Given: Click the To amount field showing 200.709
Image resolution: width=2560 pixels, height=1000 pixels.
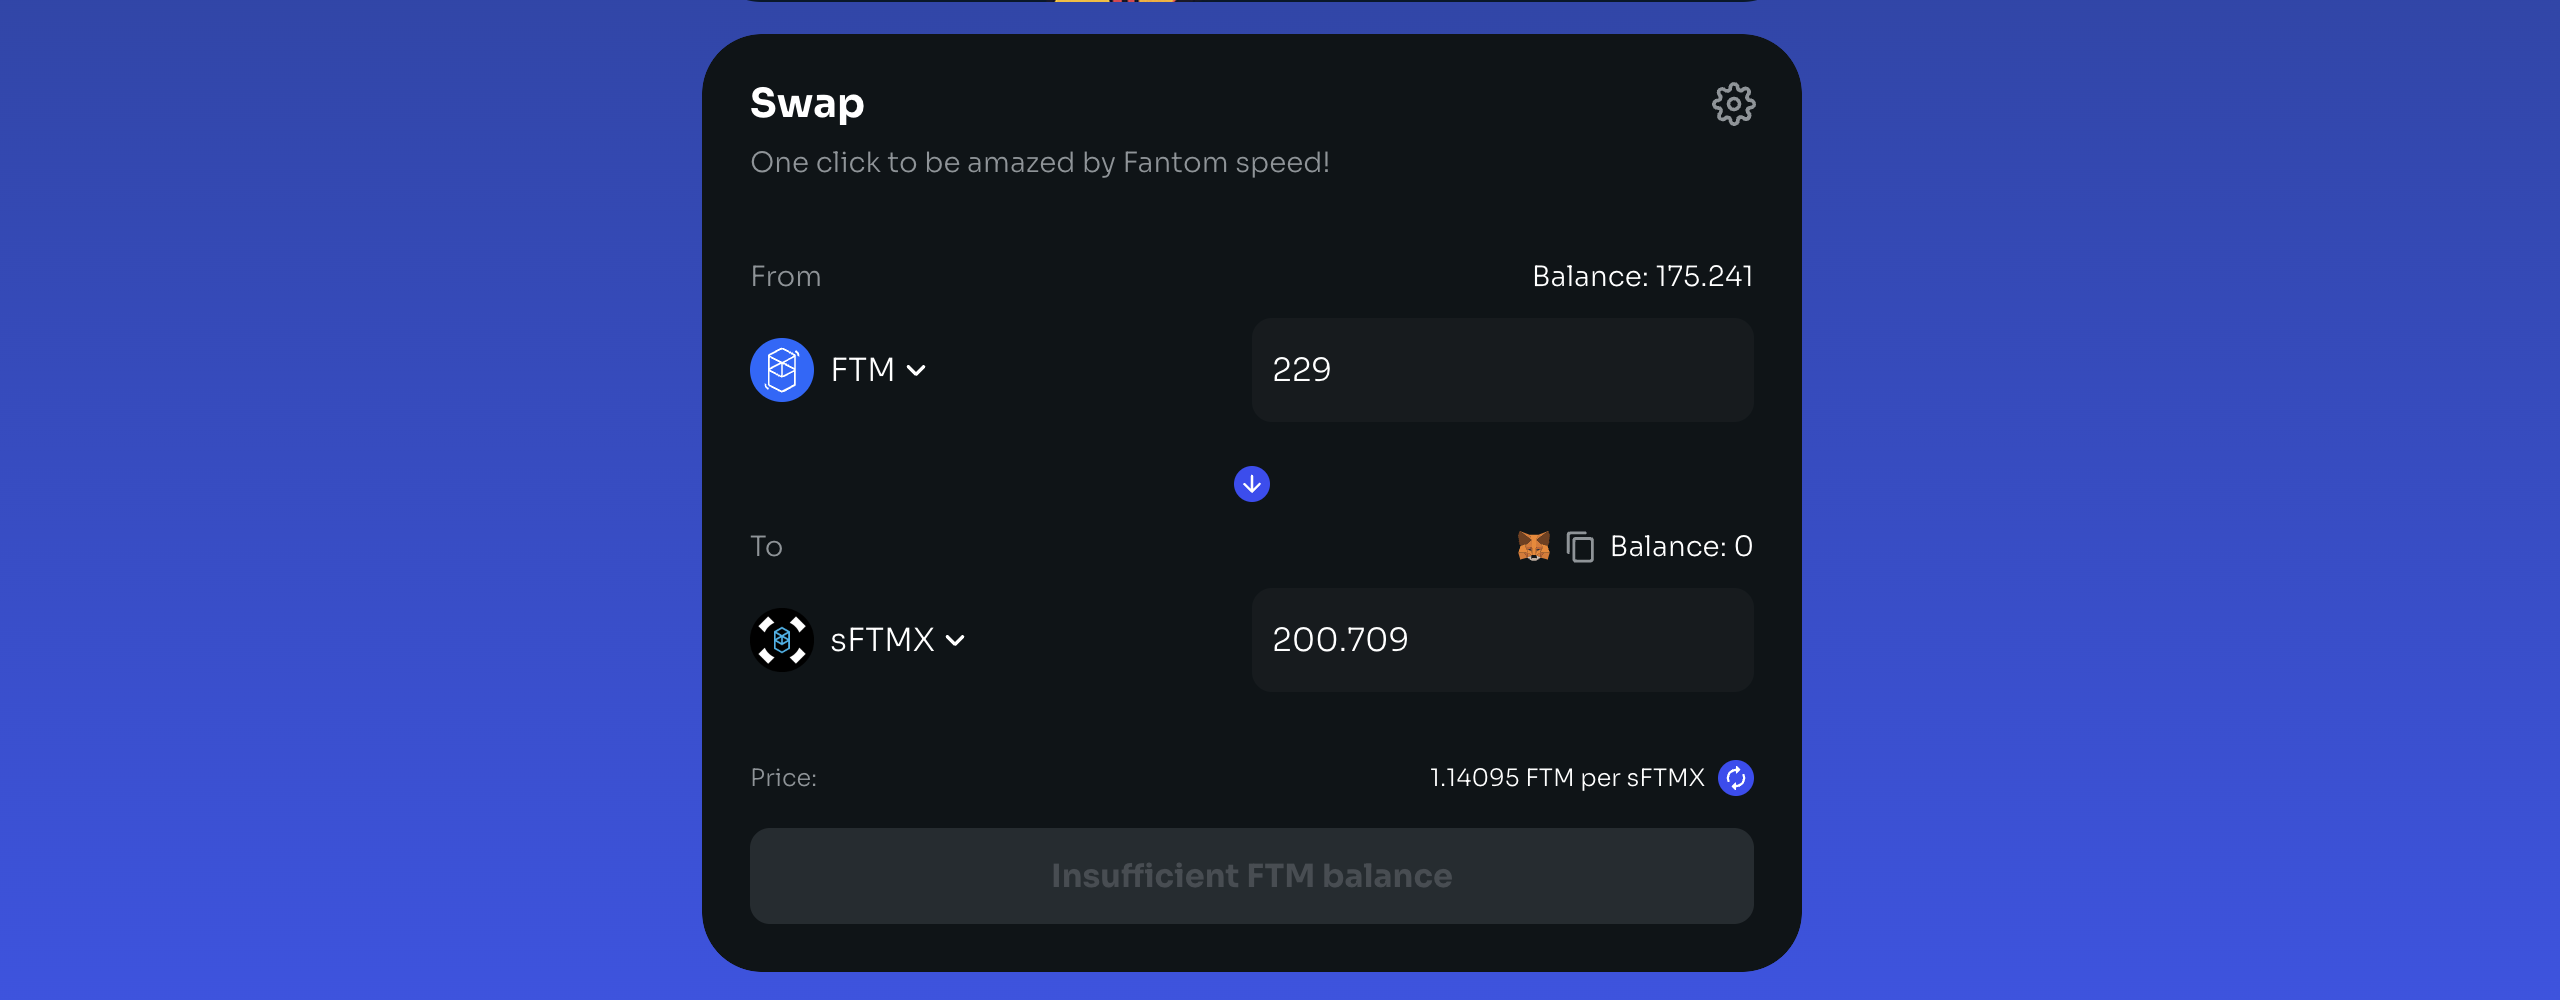Looking at the screenshot, I should coord(1502,640).
